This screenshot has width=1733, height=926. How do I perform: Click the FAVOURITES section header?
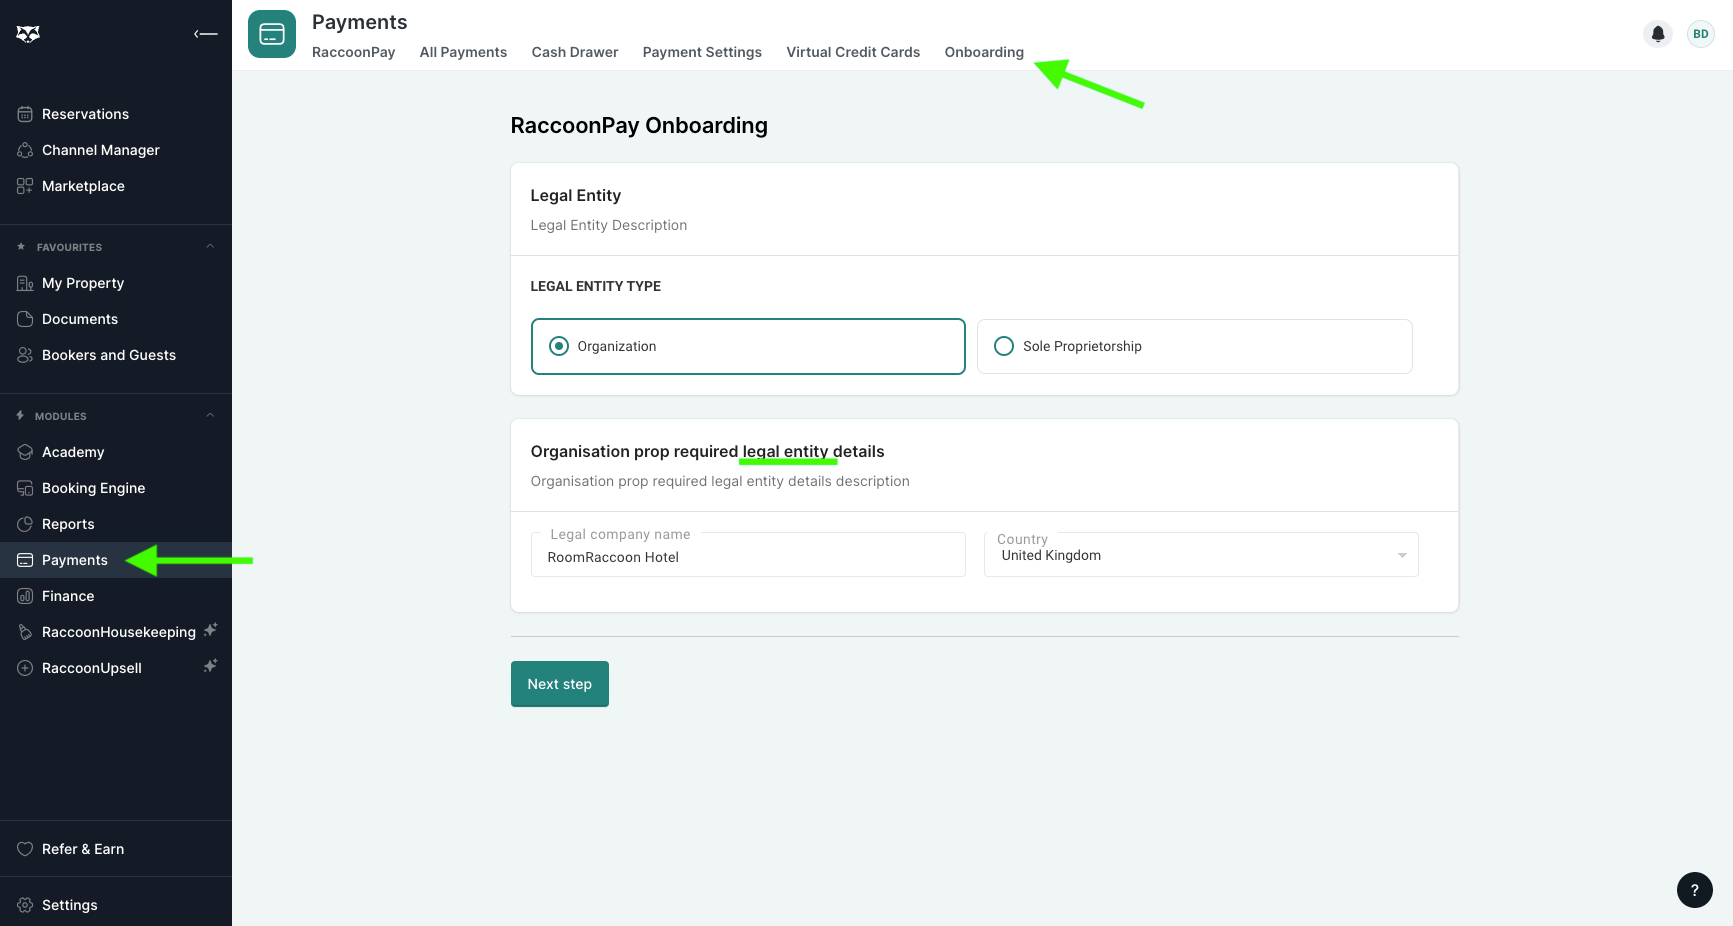(69, 247)
